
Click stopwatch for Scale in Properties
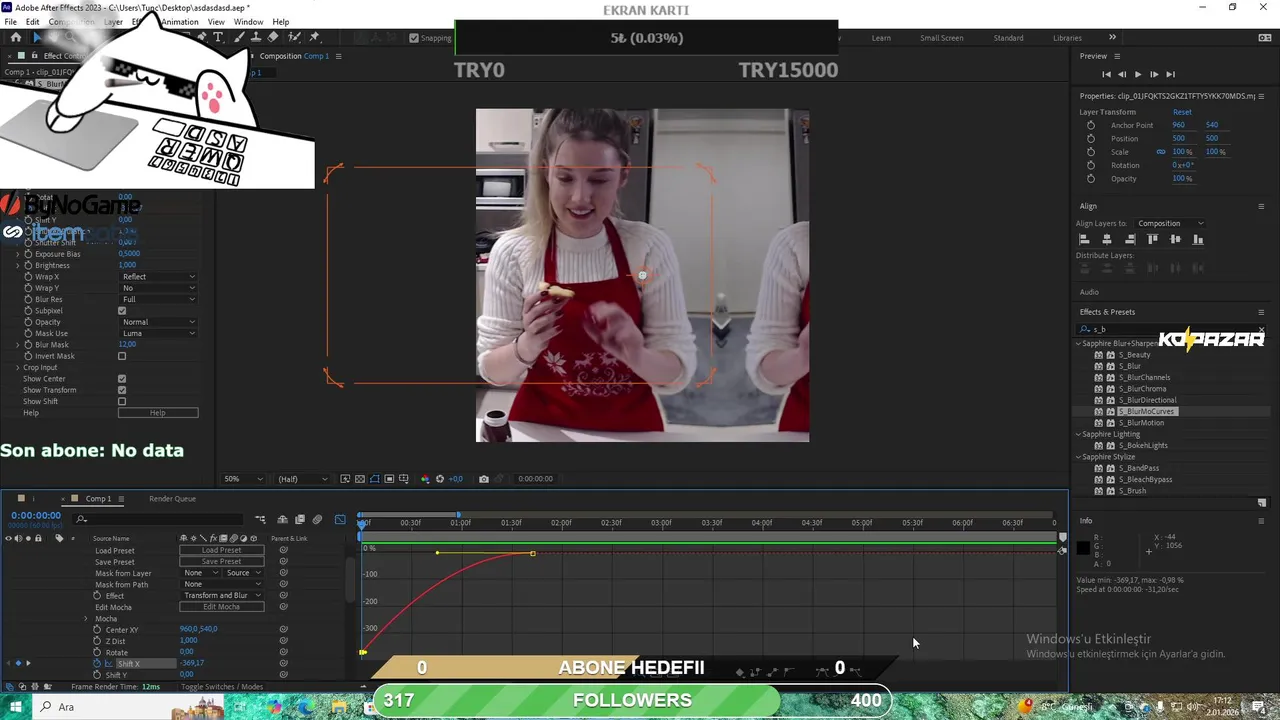1091,152
